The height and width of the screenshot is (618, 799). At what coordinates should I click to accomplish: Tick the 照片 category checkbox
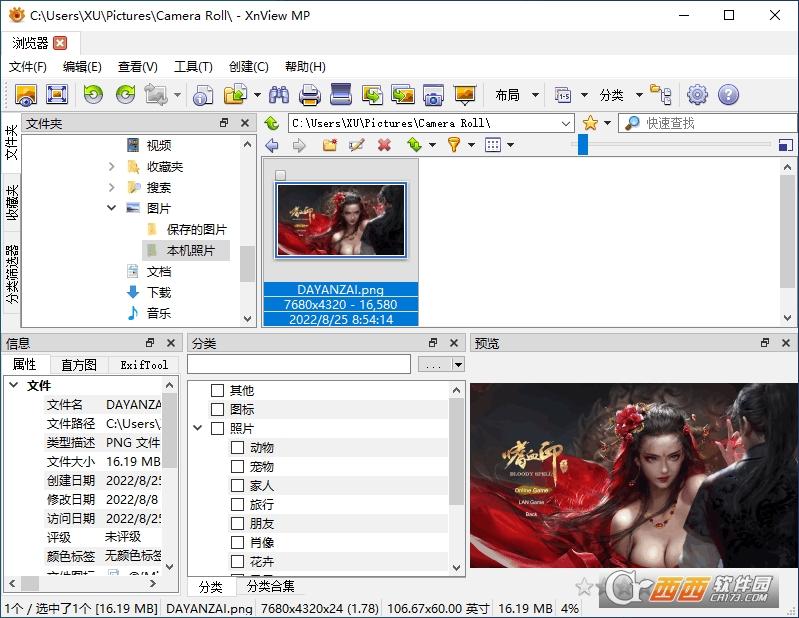[x=218, y=428]
